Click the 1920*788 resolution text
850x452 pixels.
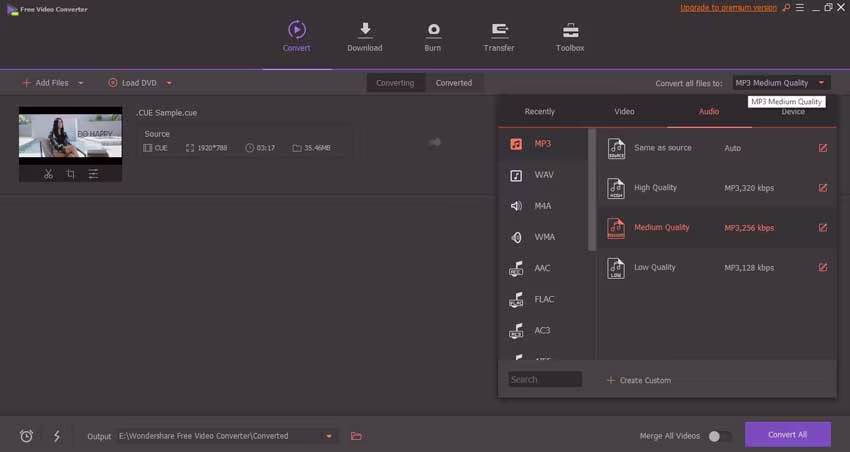[x=212, y=148]
